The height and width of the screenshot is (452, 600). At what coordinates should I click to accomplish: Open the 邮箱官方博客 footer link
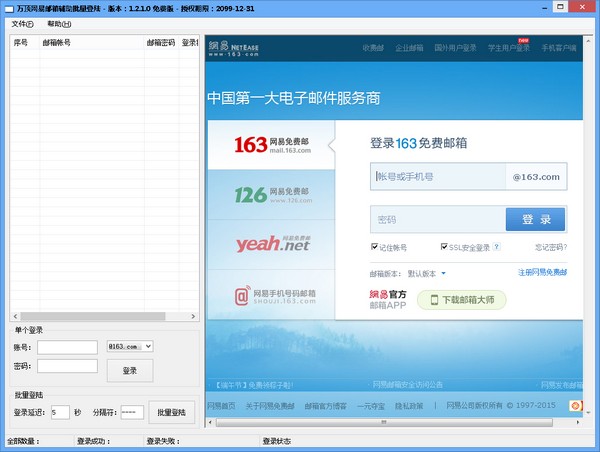coord(326,406)
